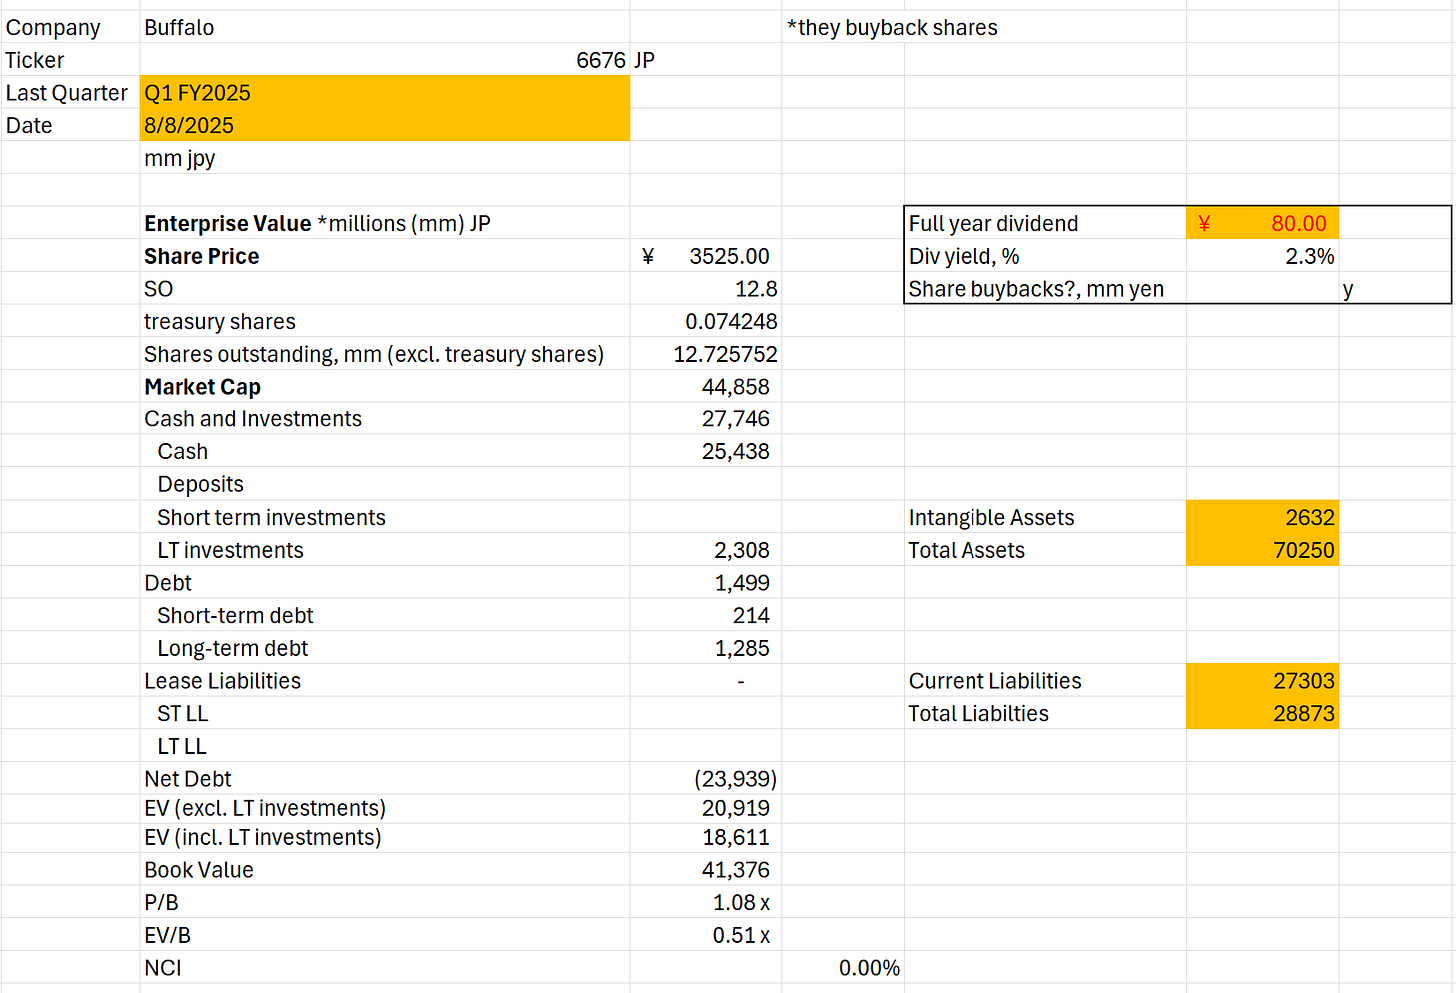
Task: Click the treasury shares value 0.074248
Action: pos(731,321)
